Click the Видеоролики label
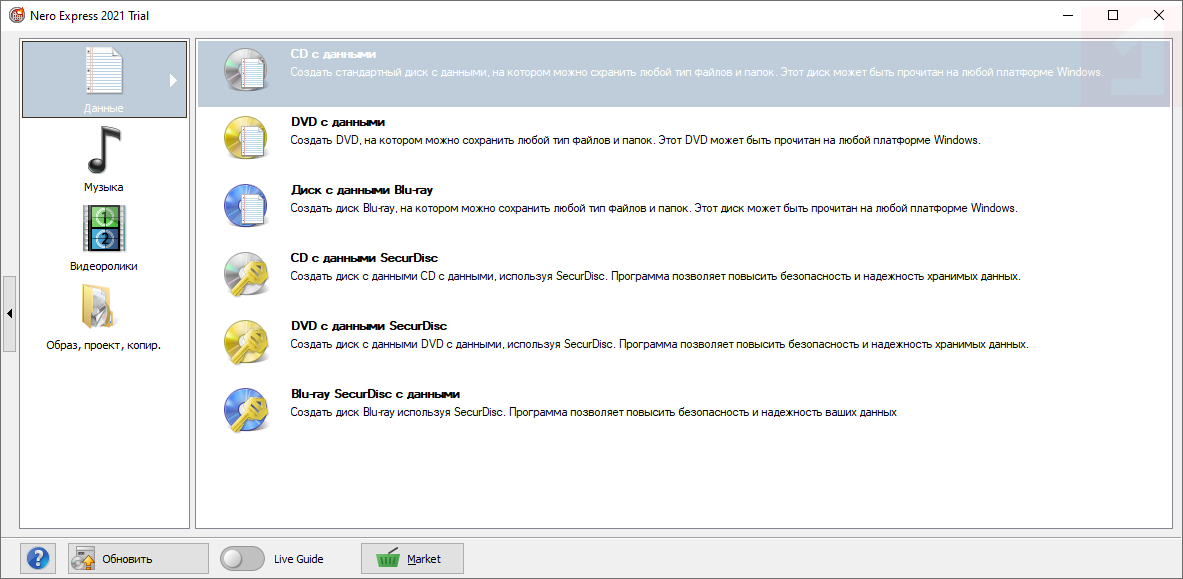The image size is (1183, 579). coord(104,266)
